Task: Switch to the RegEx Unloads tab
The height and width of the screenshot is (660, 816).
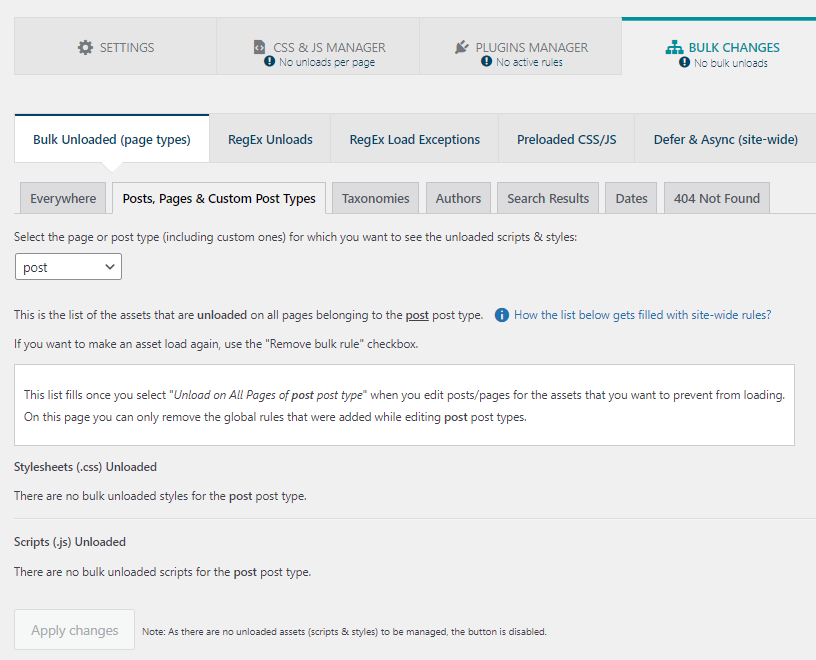Action: click(270, 140)
